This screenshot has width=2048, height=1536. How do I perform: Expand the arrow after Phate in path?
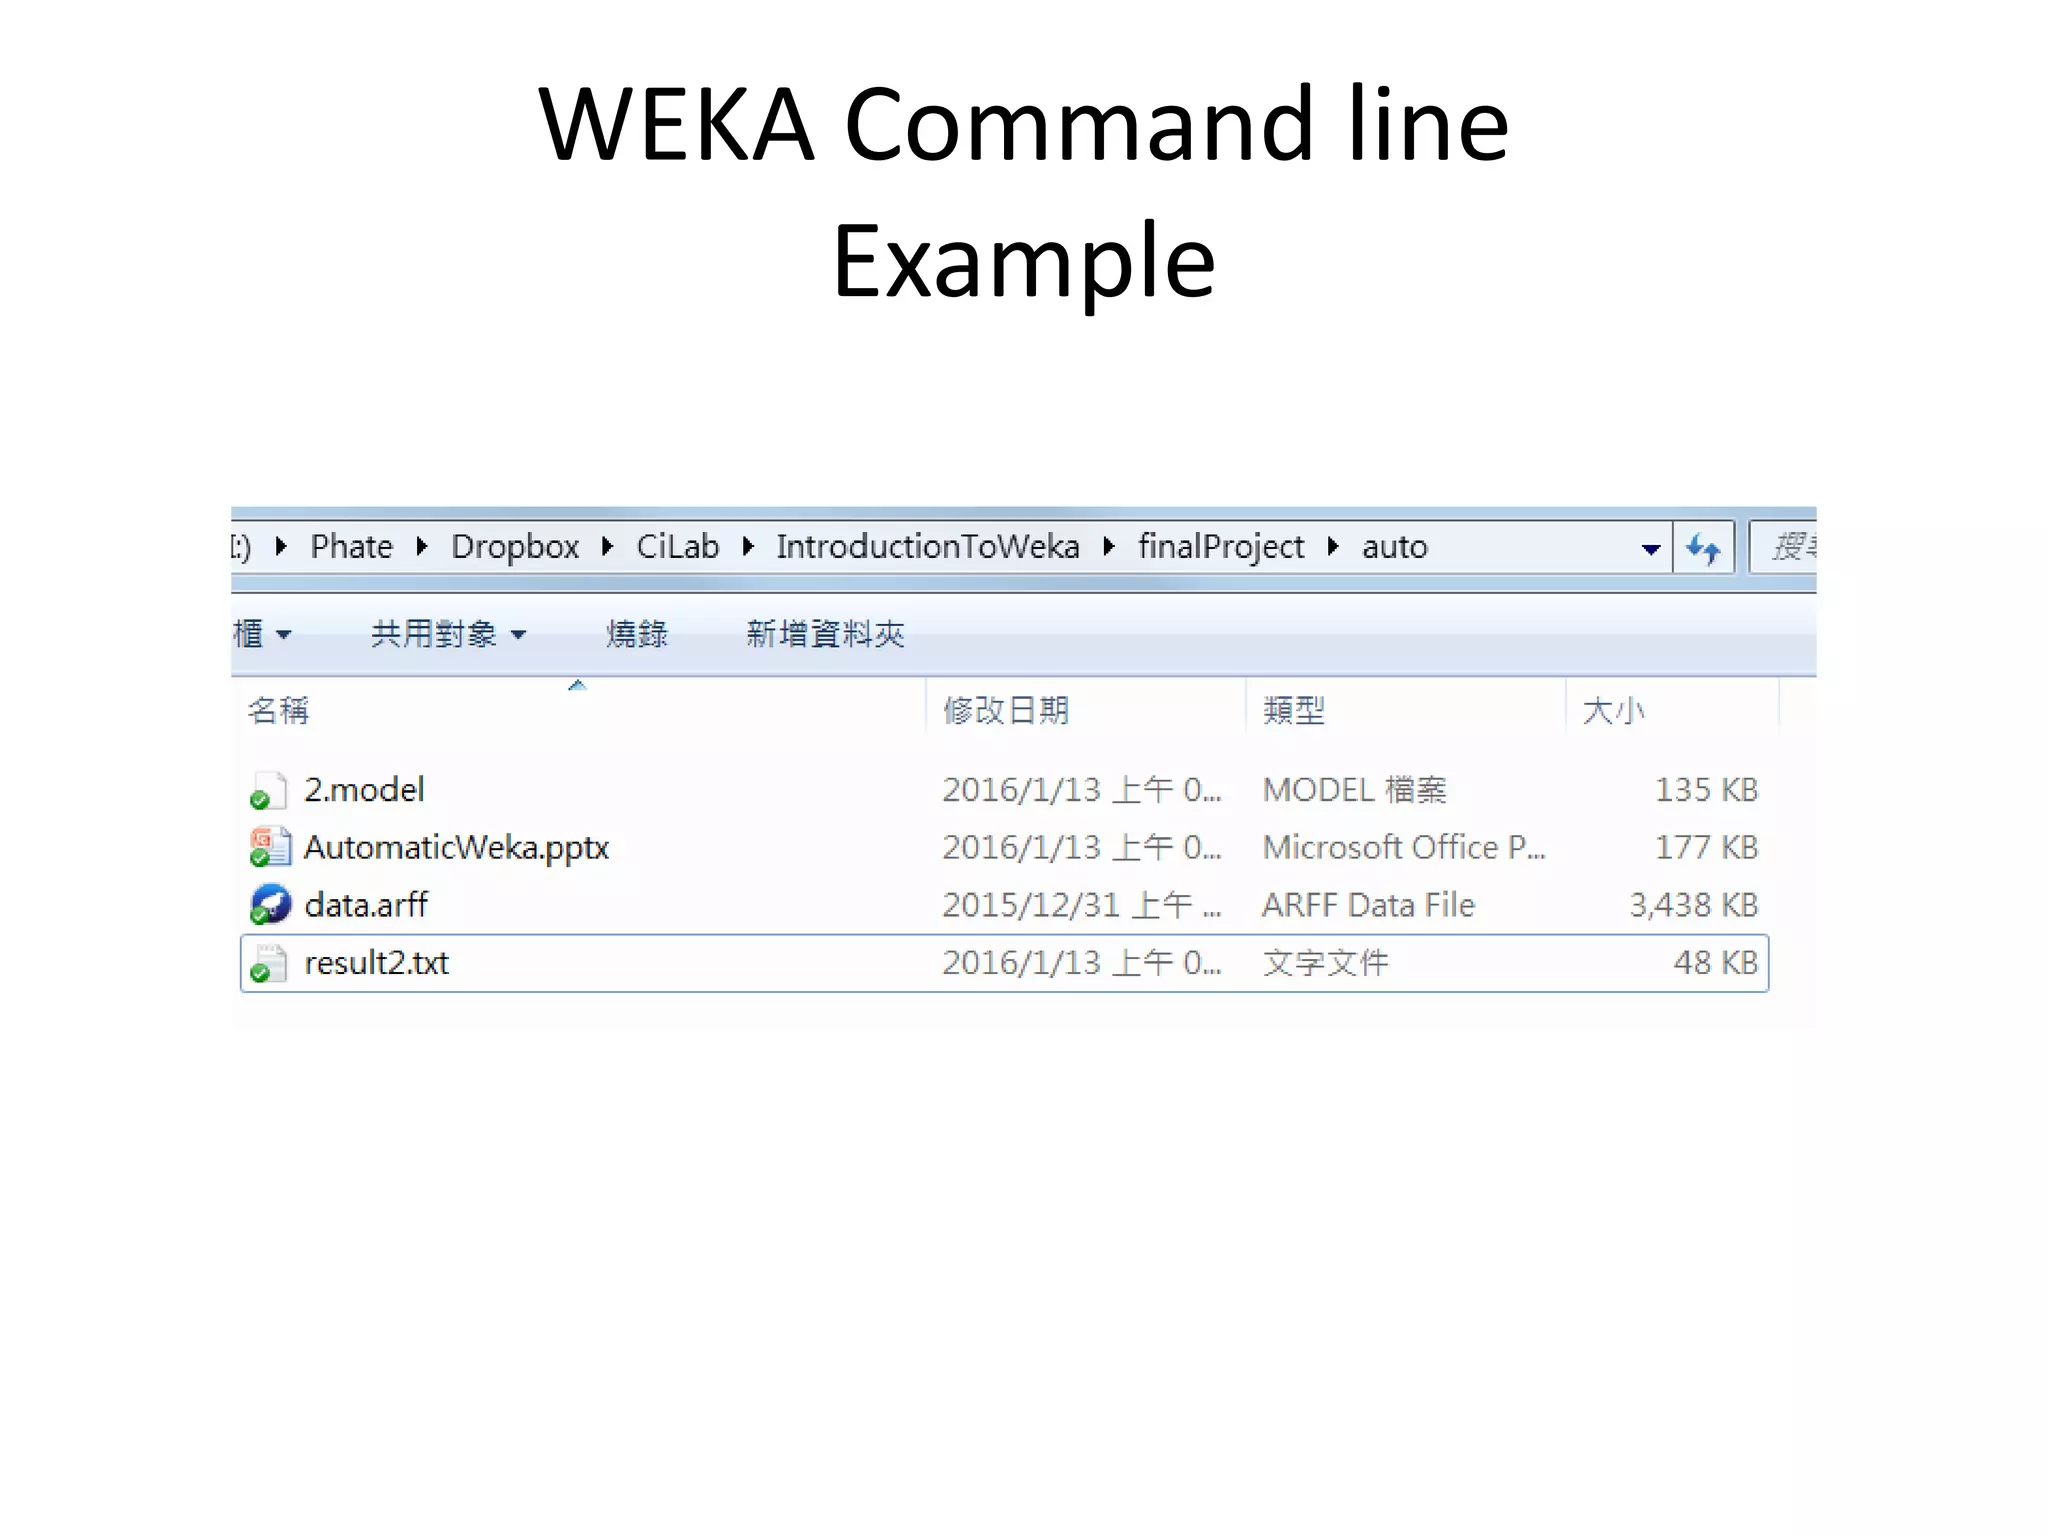(x=422, y=546)
